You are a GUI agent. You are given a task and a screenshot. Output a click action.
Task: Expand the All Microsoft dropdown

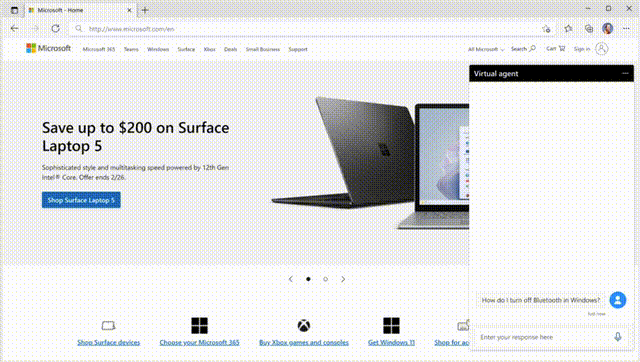(486, 49)
